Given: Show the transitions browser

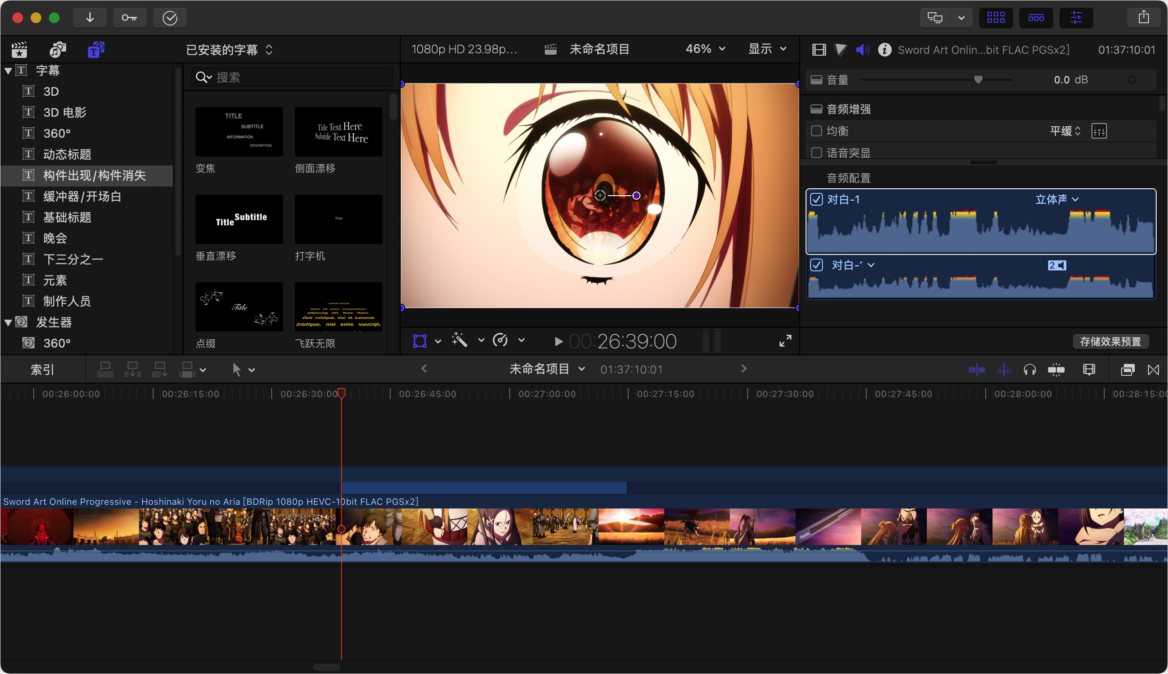Looking at the screenshot, I should pyautogui.click(x=1153, y=369).
